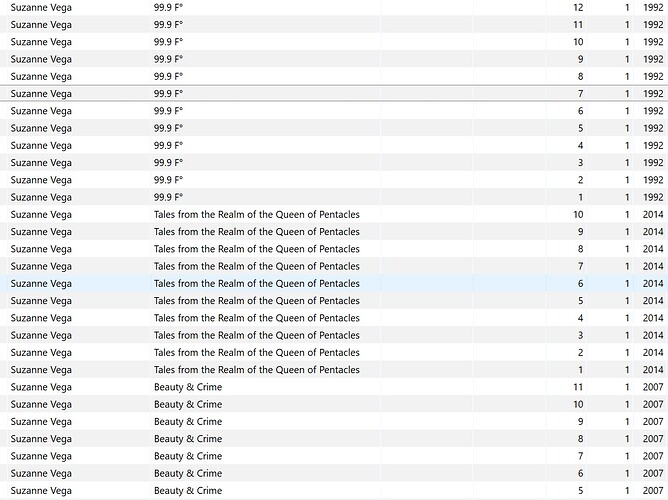Select 99.9 F° track 5 row
This screenshot has width=668, height=500.
point(334,128)
